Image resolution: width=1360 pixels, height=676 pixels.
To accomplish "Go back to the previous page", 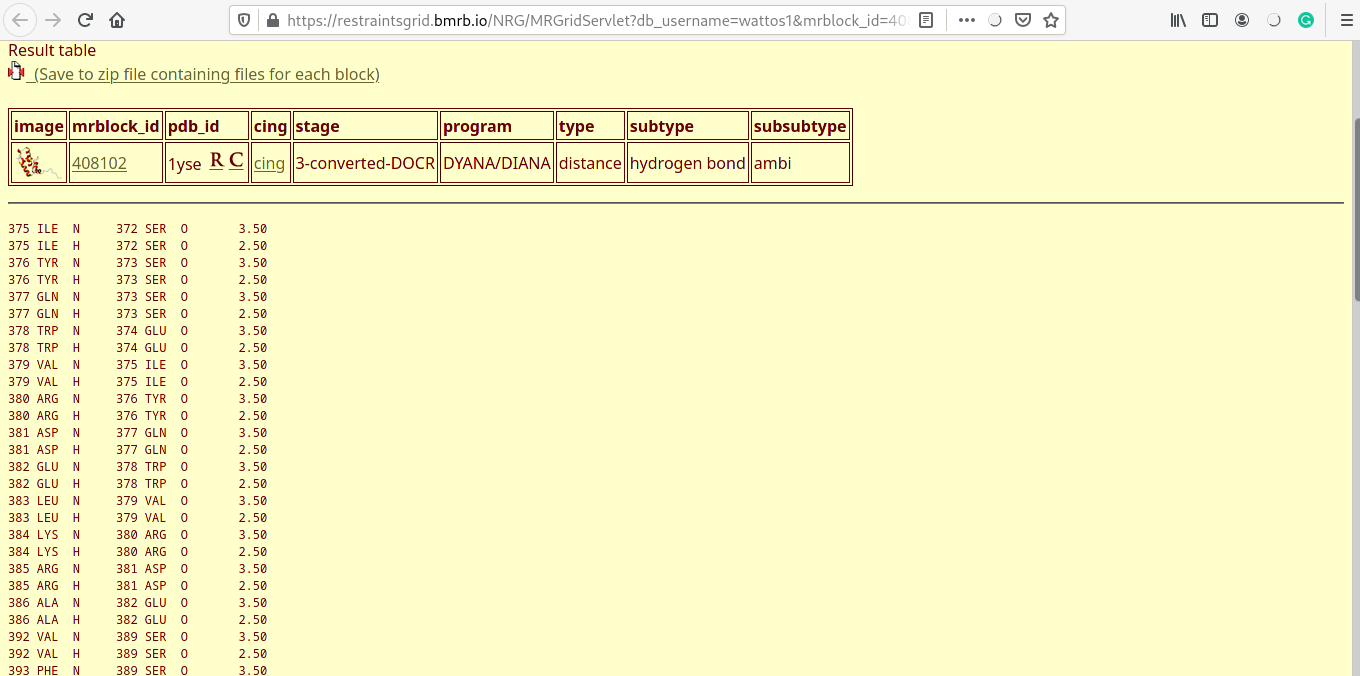I will click(21, 20).
